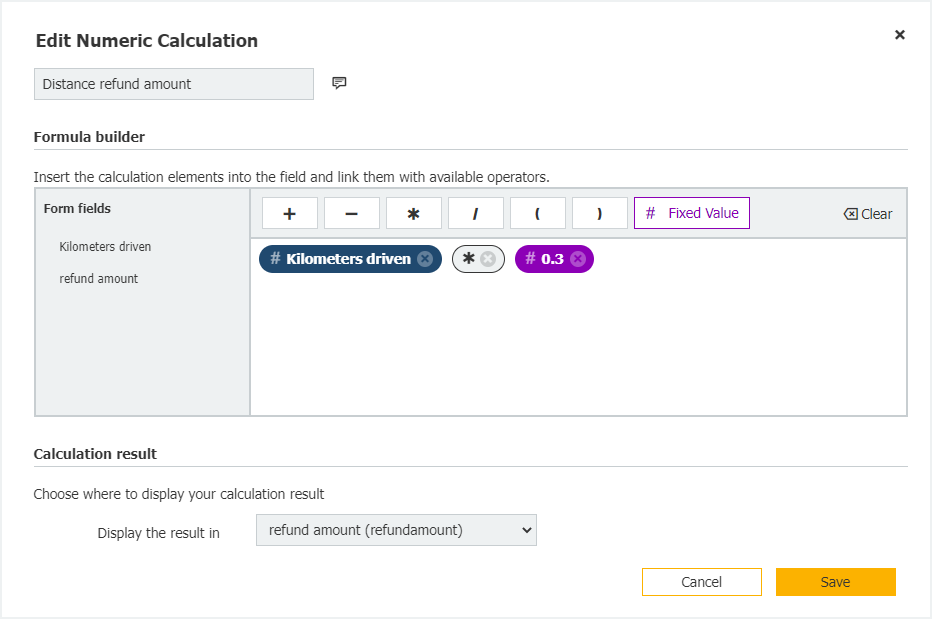Open the result display field dropdown
Screen dimensions: 932x619
tap(396, 530)
